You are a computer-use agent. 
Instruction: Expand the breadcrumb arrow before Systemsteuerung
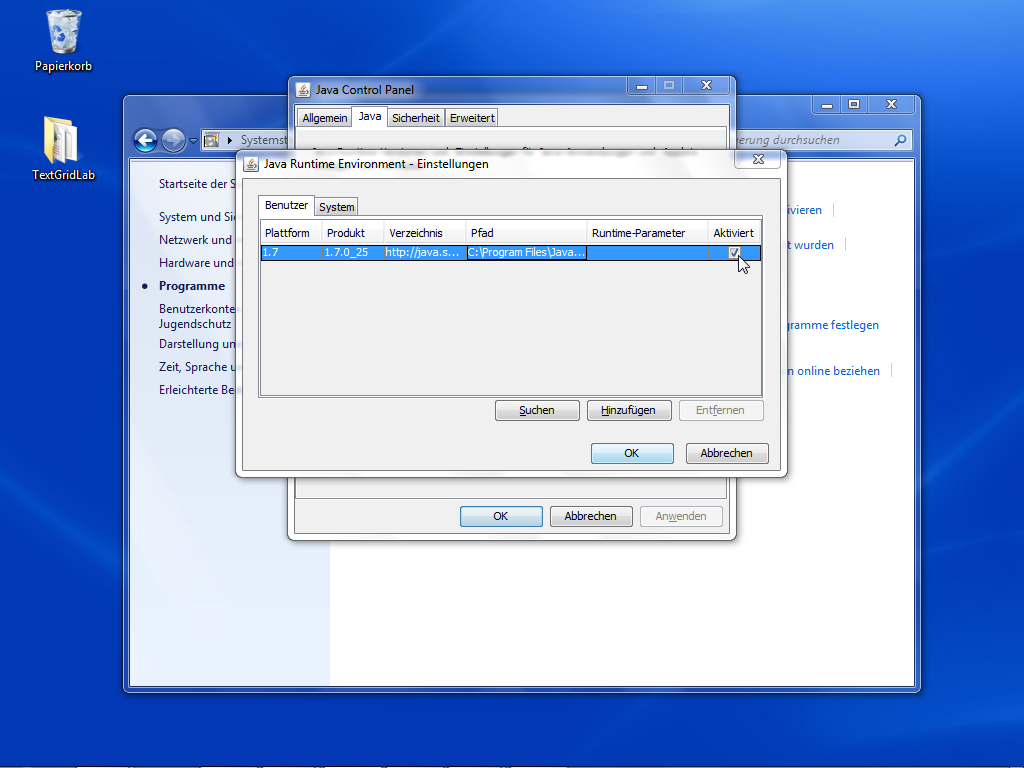pyautogui.click(x=230, y=140)
